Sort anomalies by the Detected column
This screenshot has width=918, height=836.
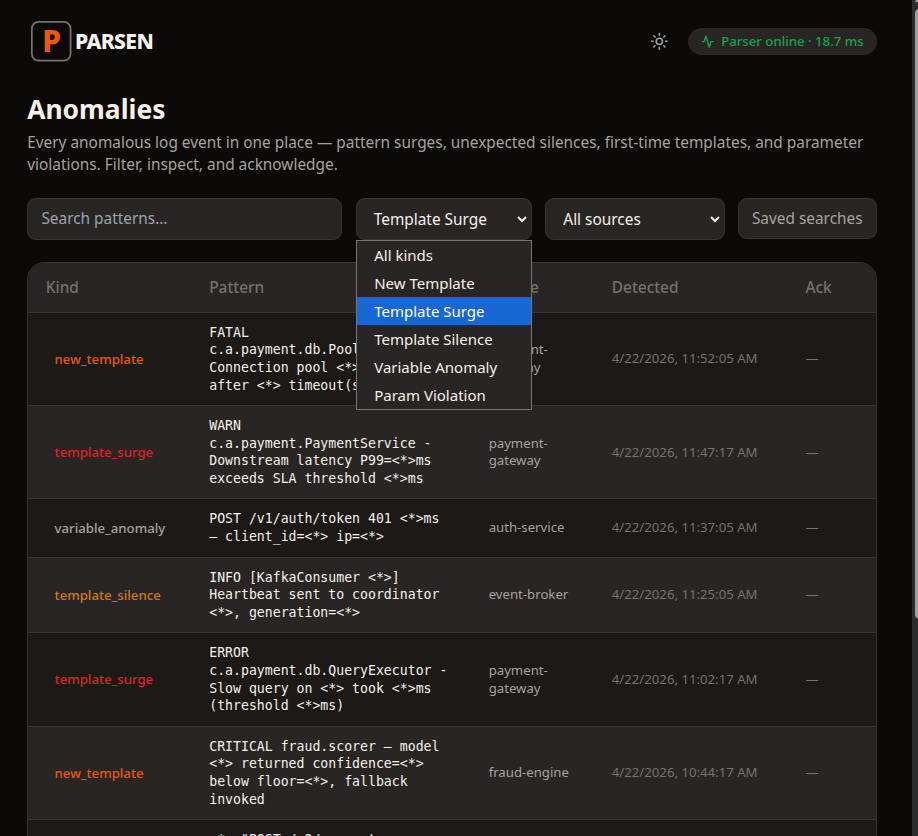click(644, 287)
